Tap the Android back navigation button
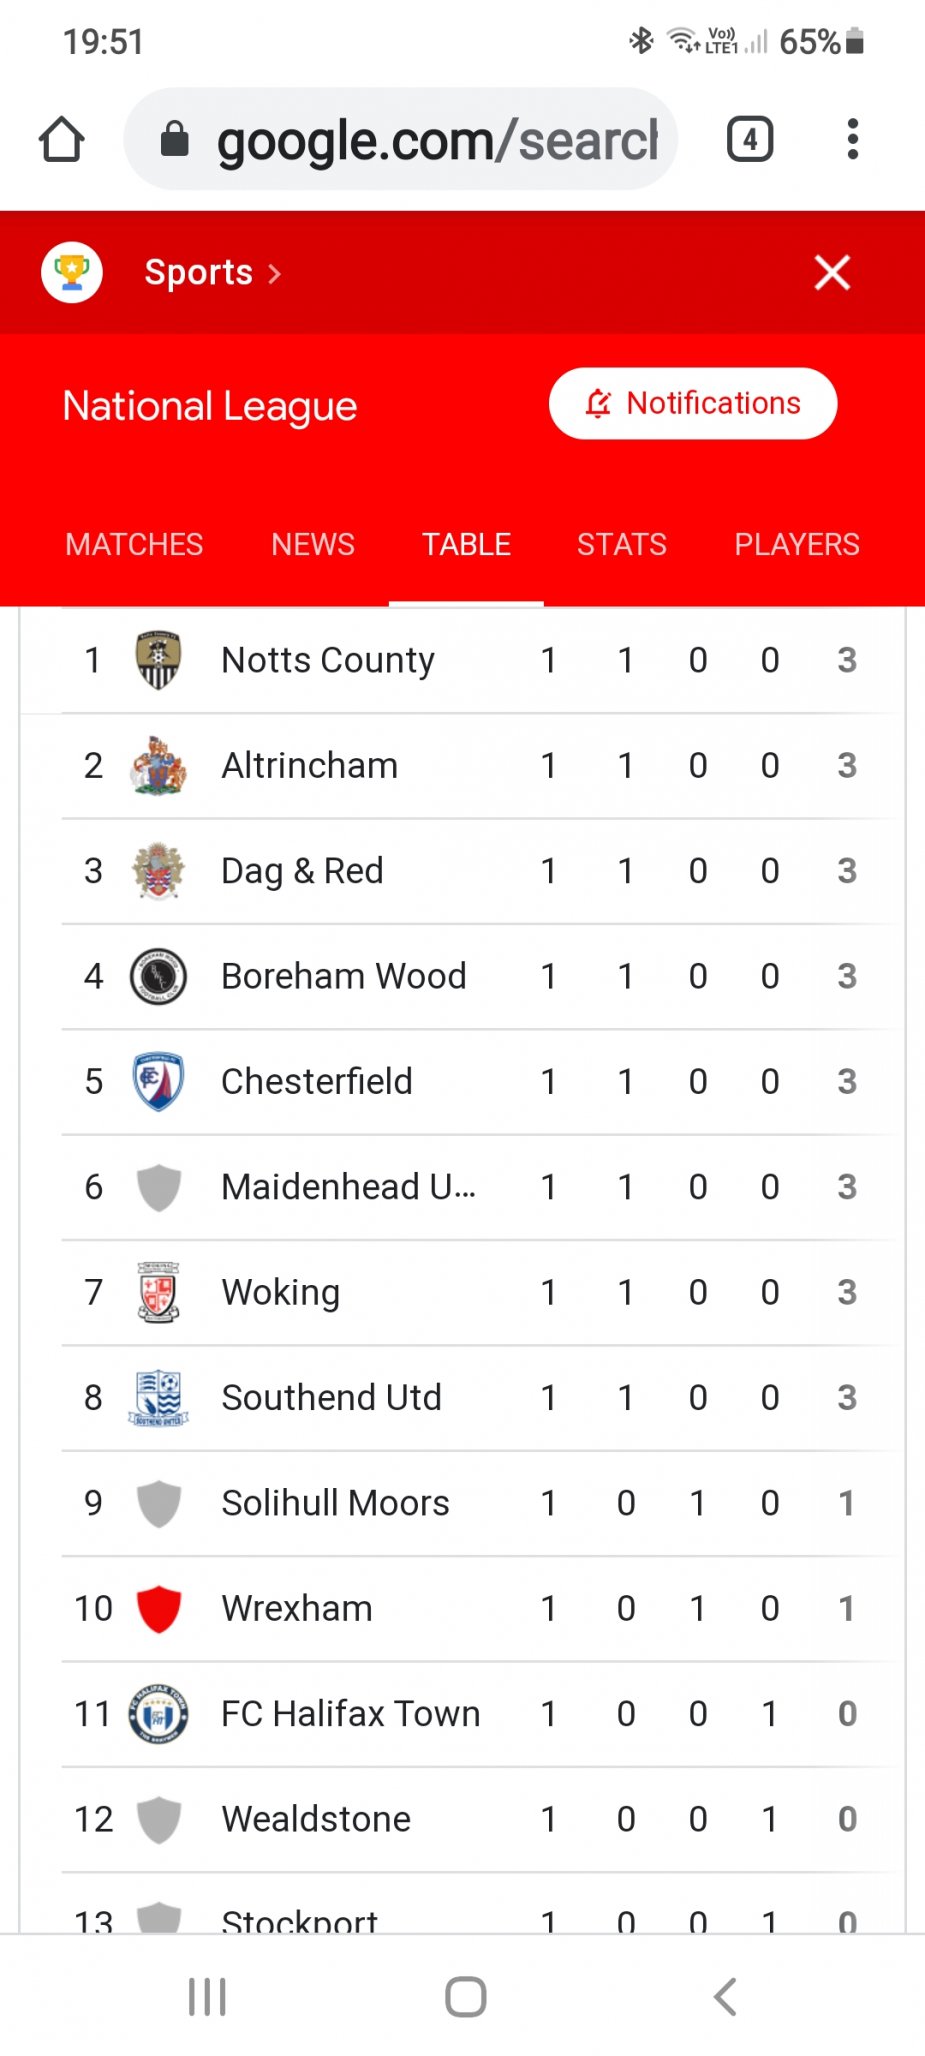 coord(725,1997)
